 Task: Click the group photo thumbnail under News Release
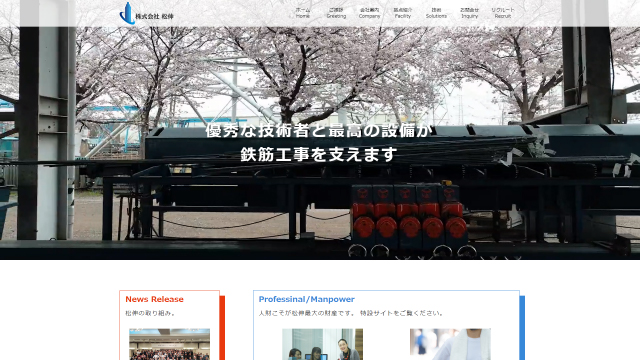(170, 344)
